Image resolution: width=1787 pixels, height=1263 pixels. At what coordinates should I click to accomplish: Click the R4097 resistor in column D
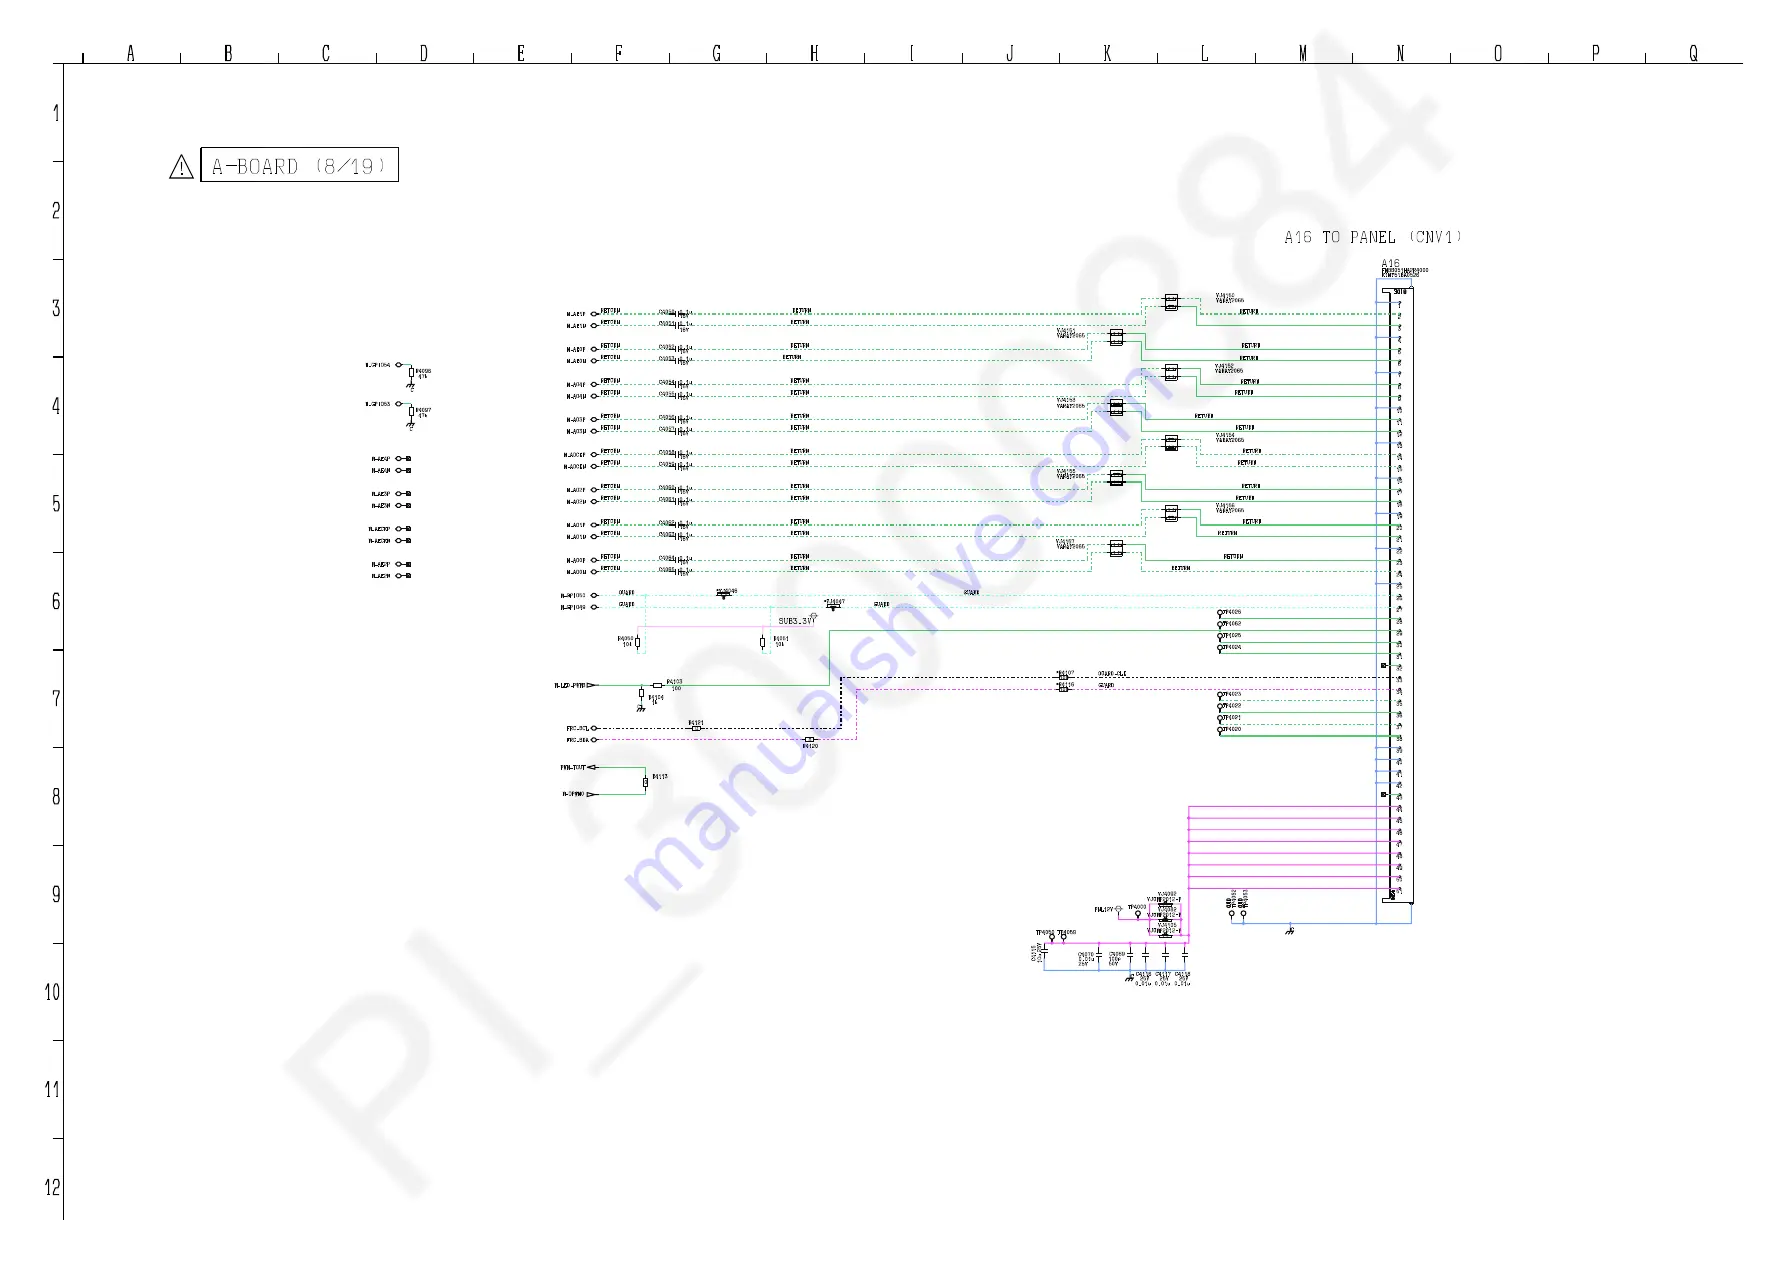(411, 412)
